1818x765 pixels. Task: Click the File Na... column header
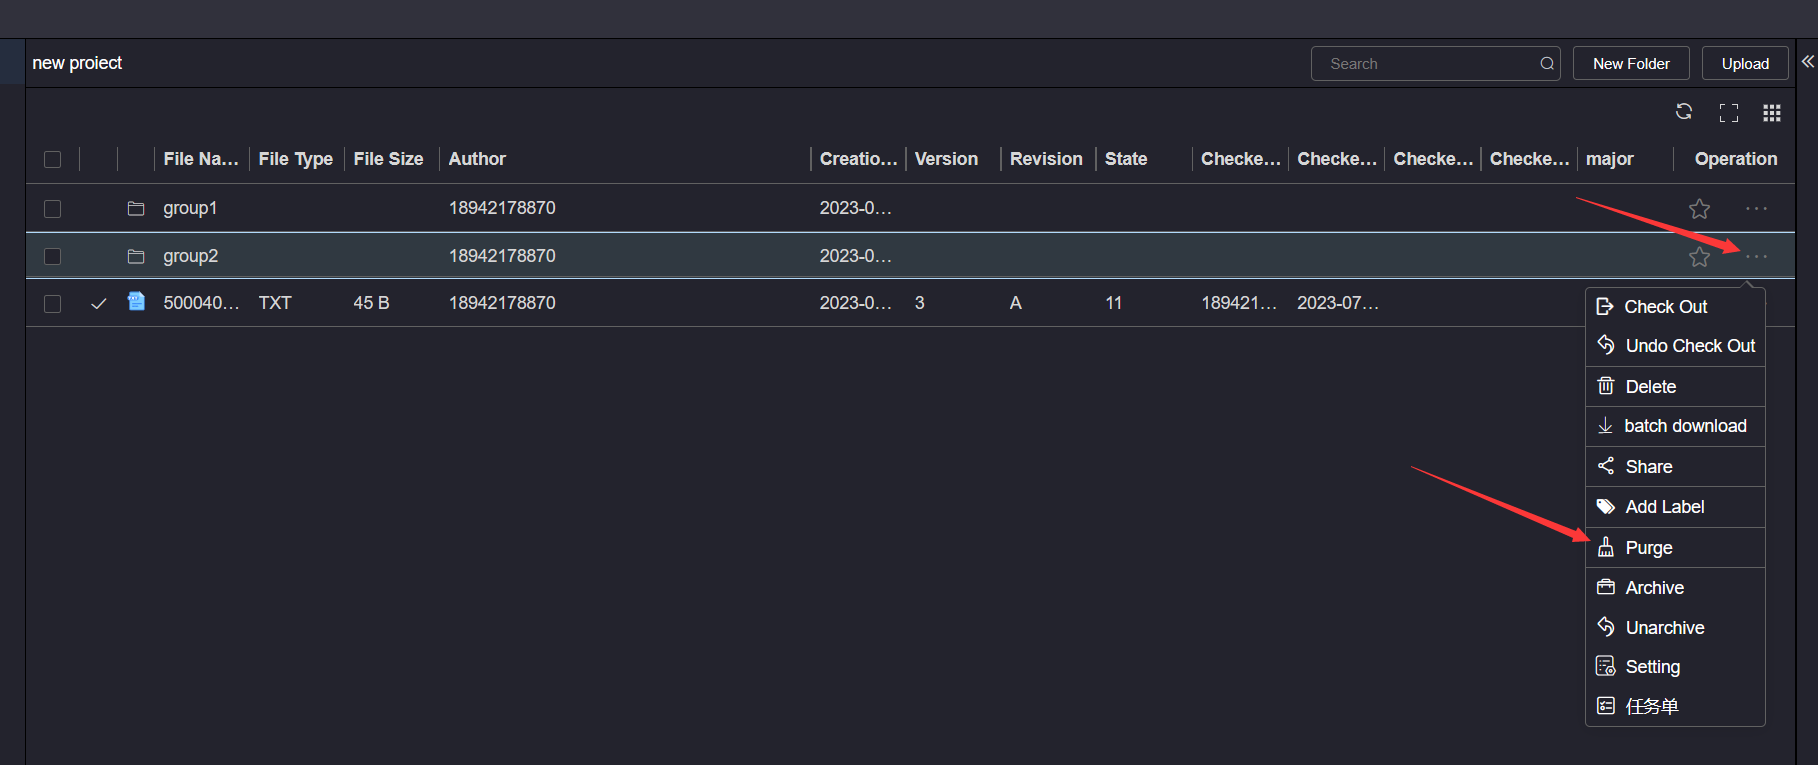(201, 159)
